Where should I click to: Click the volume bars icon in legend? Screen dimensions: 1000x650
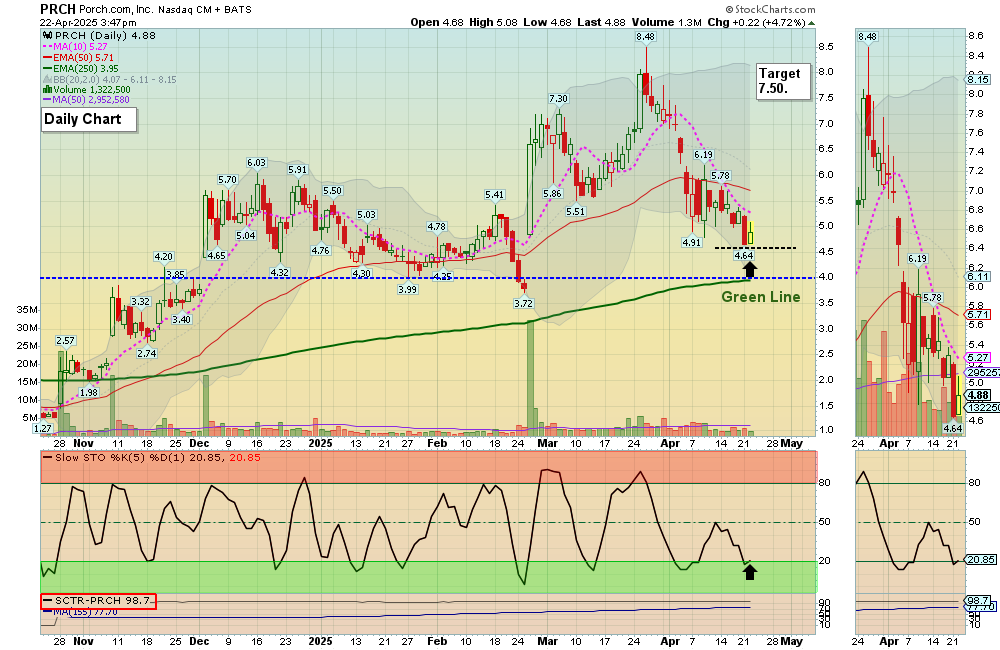pyautogui.click(x=47, y=90)
